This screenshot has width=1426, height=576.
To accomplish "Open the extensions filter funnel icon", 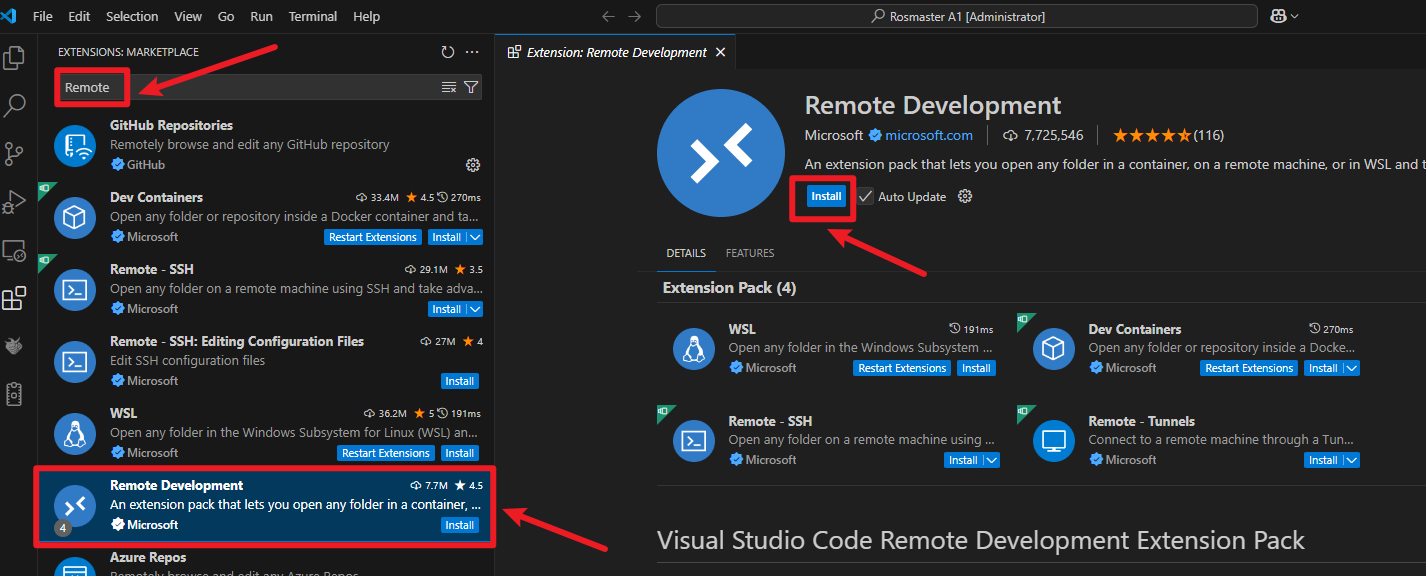I will (x=471, y=87).
